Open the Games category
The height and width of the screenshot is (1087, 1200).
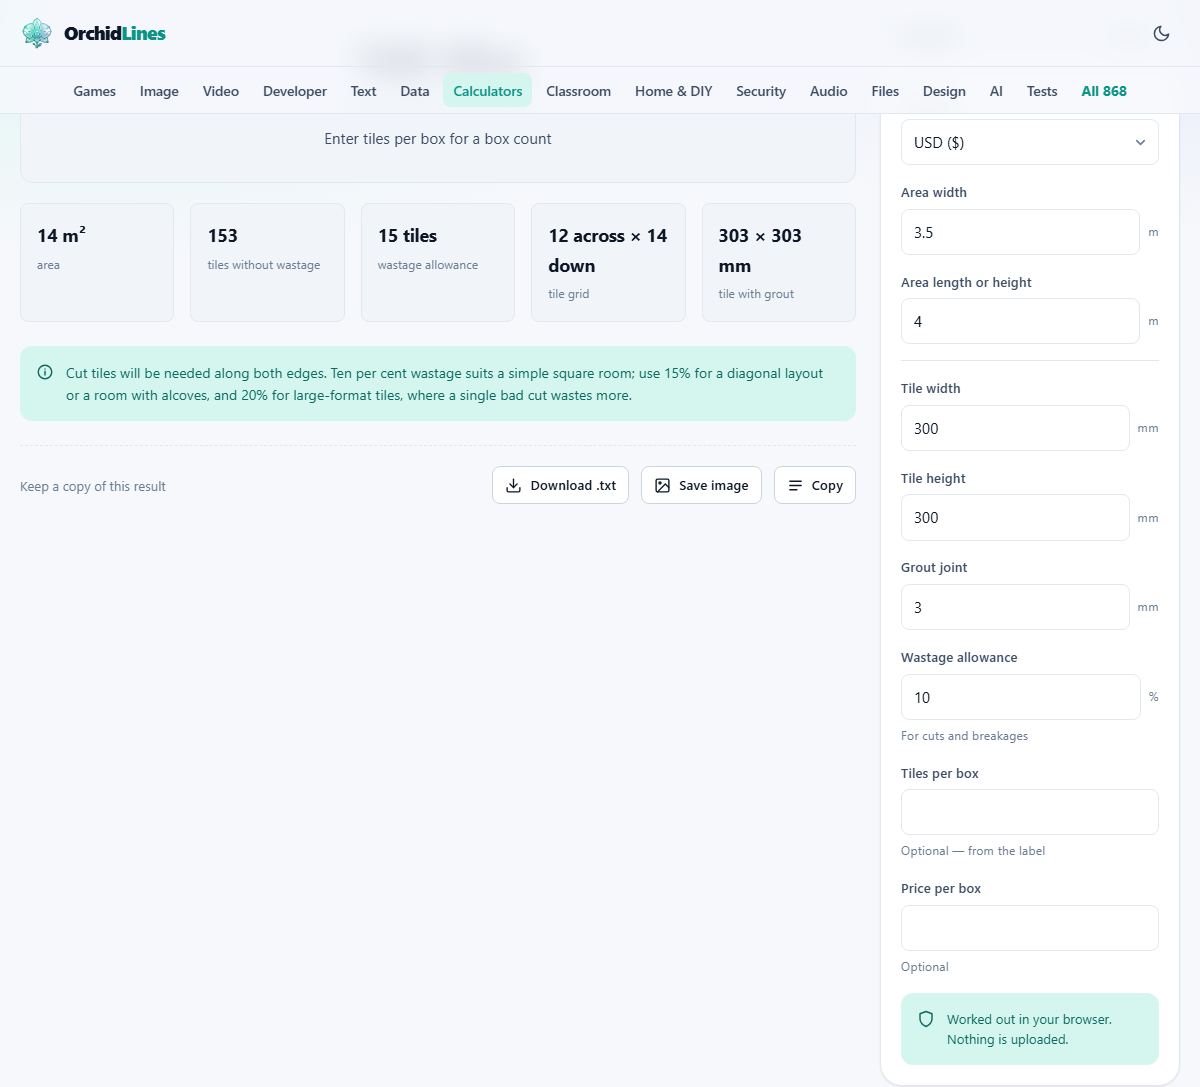(x=95, y=91)
